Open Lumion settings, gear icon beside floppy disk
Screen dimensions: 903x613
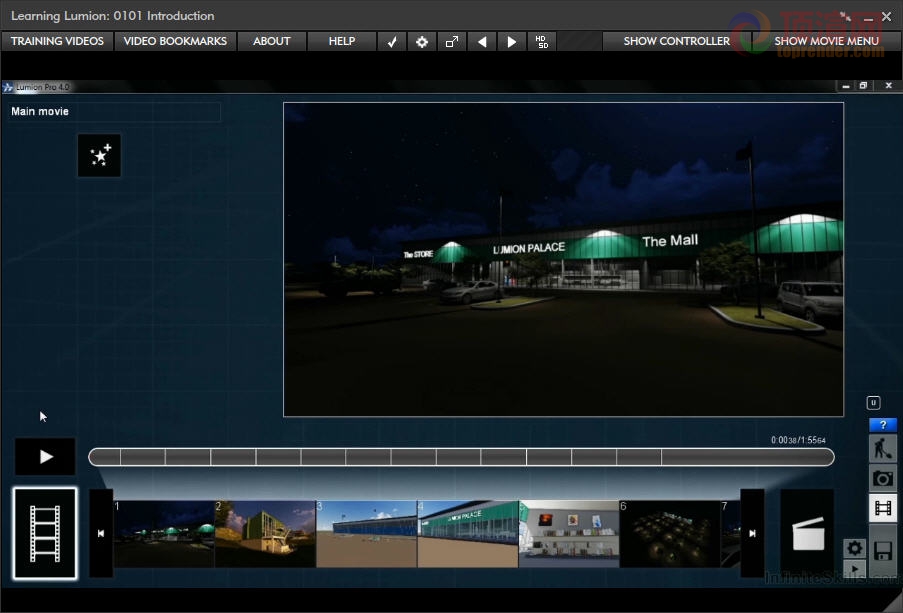point(855,548)
